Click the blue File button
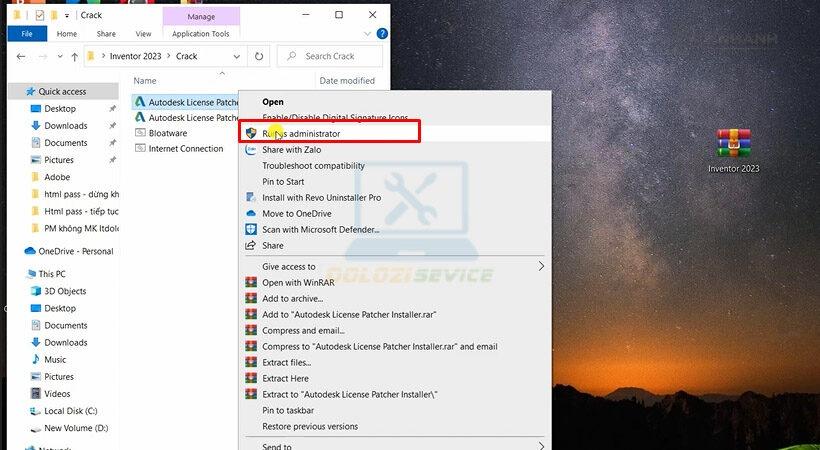The width and height of the screenshot is (820, 450). [27, 34]
